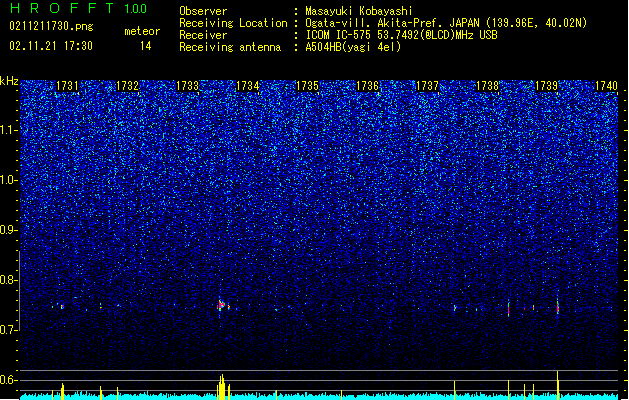
Task: Click the 1735 time marker
Action: (x=307, y=85)
